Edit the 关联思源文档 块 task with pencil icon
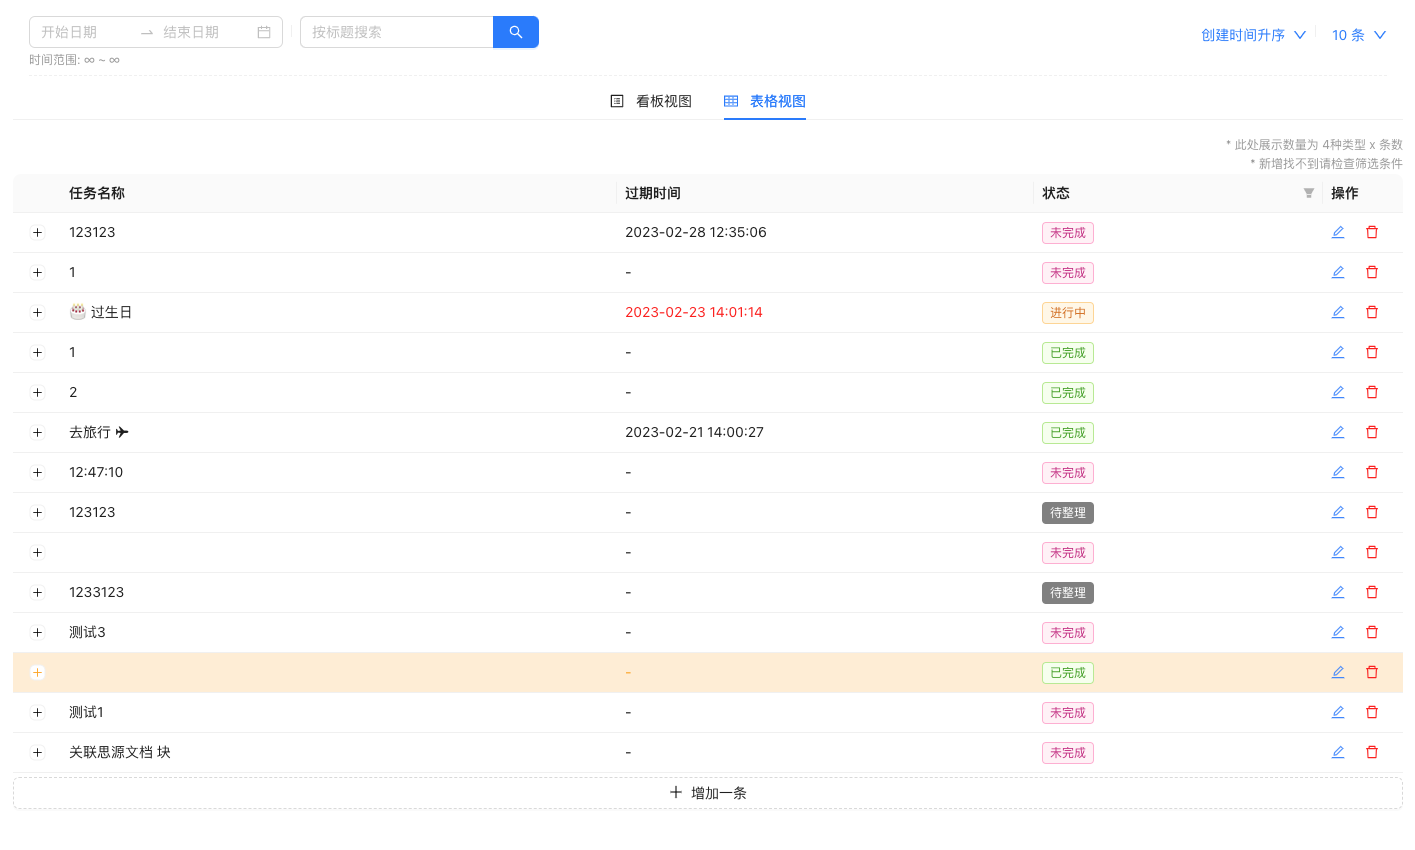The width and height of the screenshot is (1415, 850). tap(1338, 751)
